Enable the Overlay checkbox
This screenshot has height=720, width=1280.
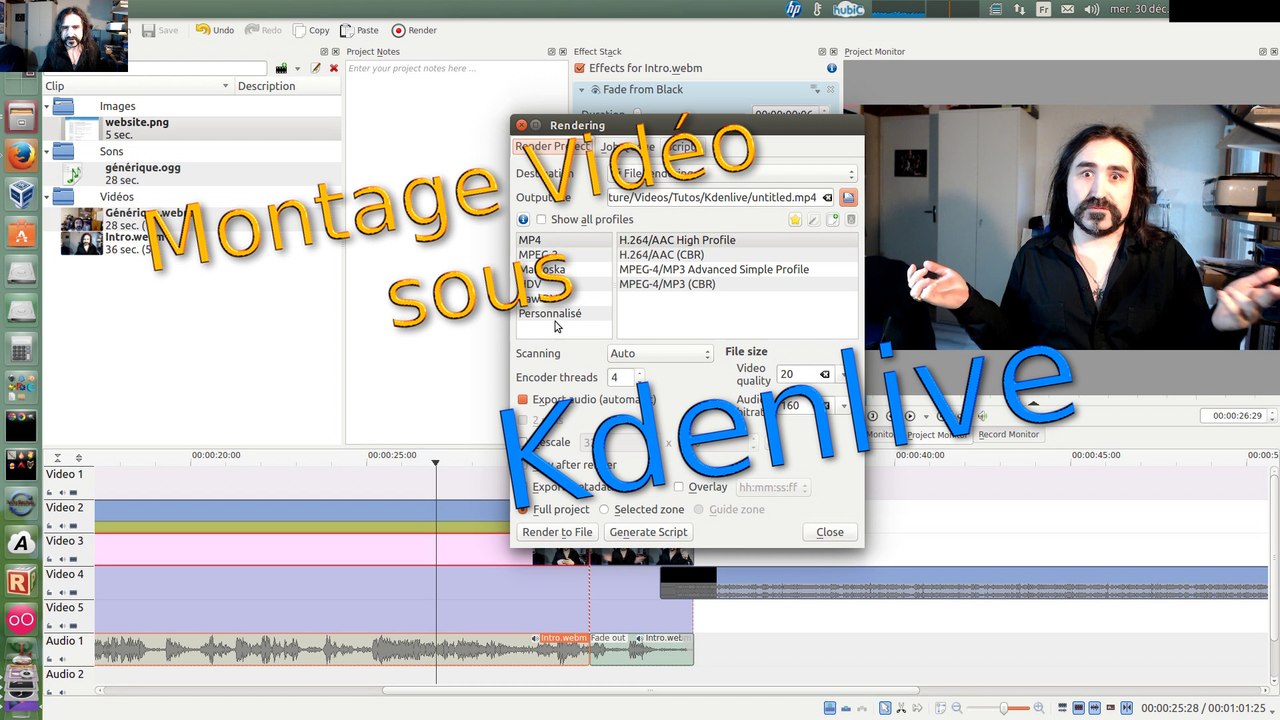point(679,487)
